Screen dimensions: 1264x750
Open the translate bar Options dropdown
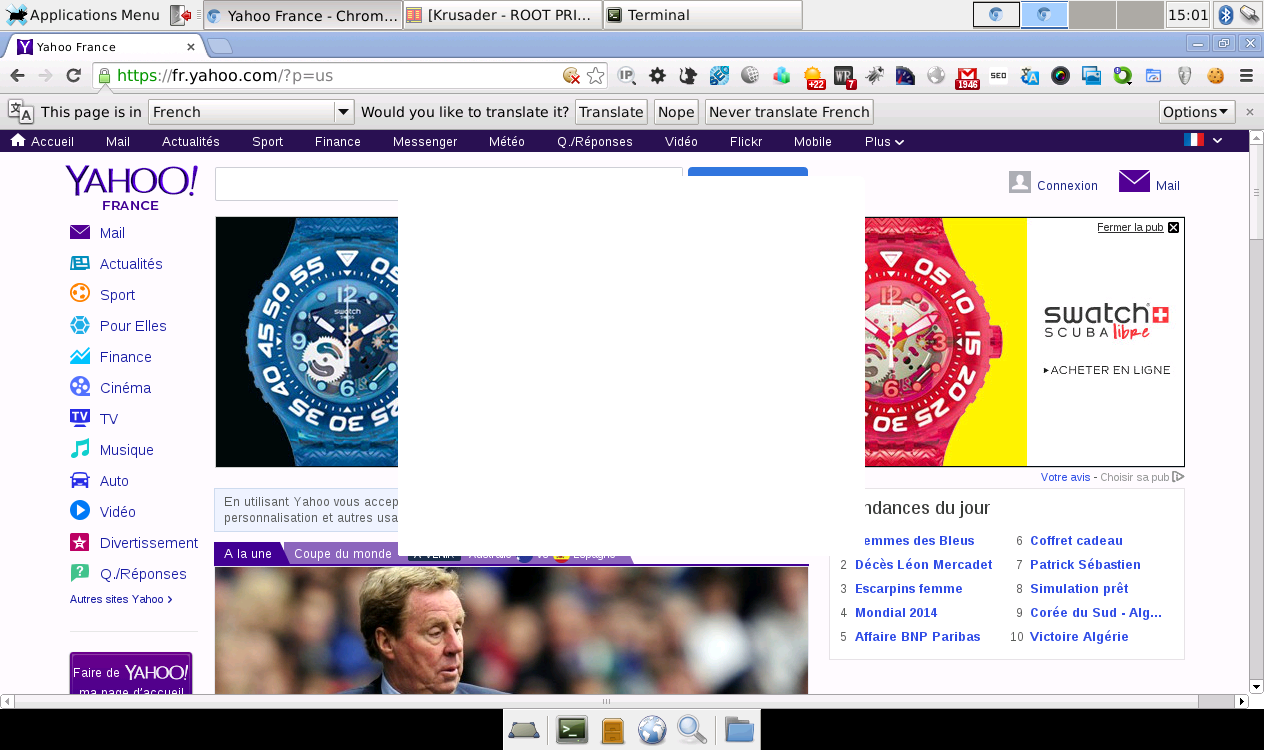click(x=1197, y=112)
